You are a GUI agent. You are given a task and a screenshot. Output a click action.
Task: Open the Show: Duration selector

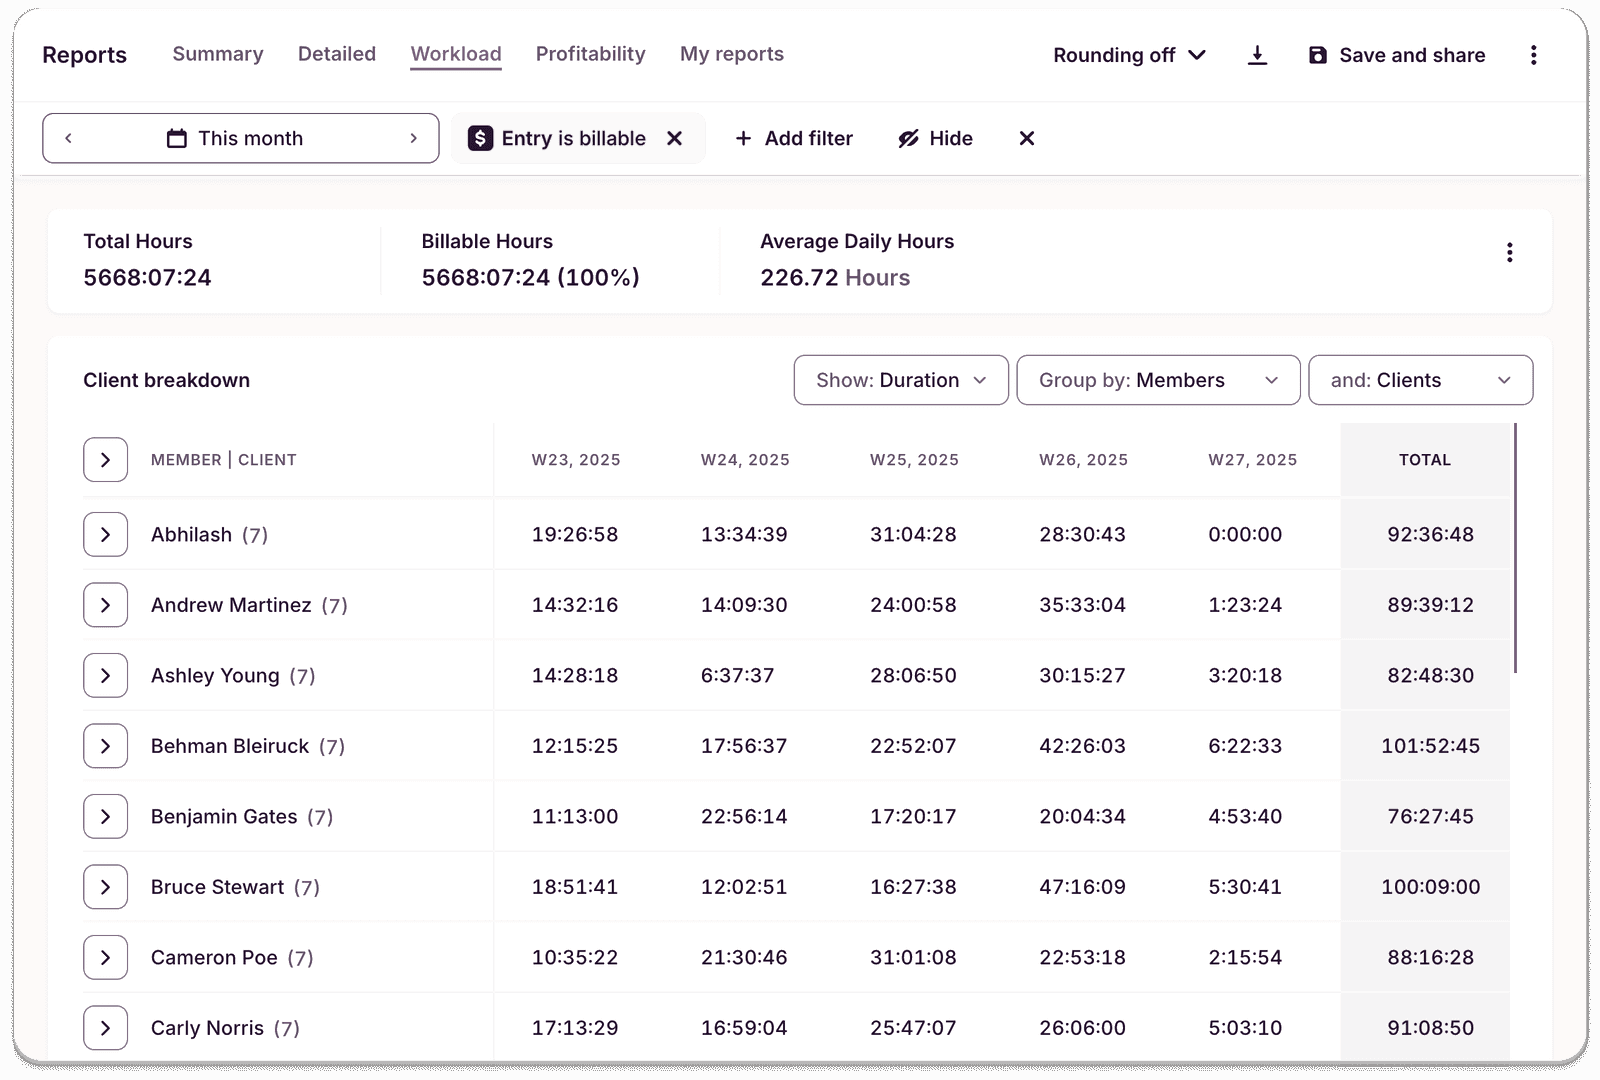(900, 380)
